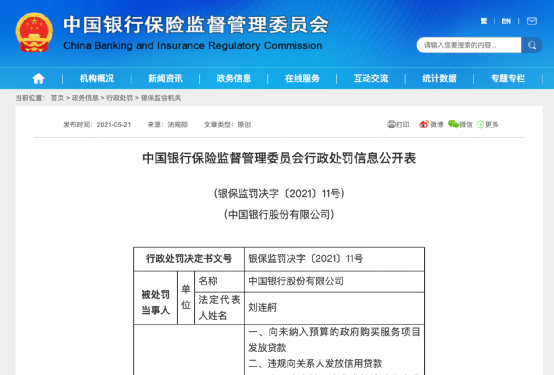Click the article title 行政处罚信息公开表
This screenshot has height=375, width=554.
pos(279,158)
